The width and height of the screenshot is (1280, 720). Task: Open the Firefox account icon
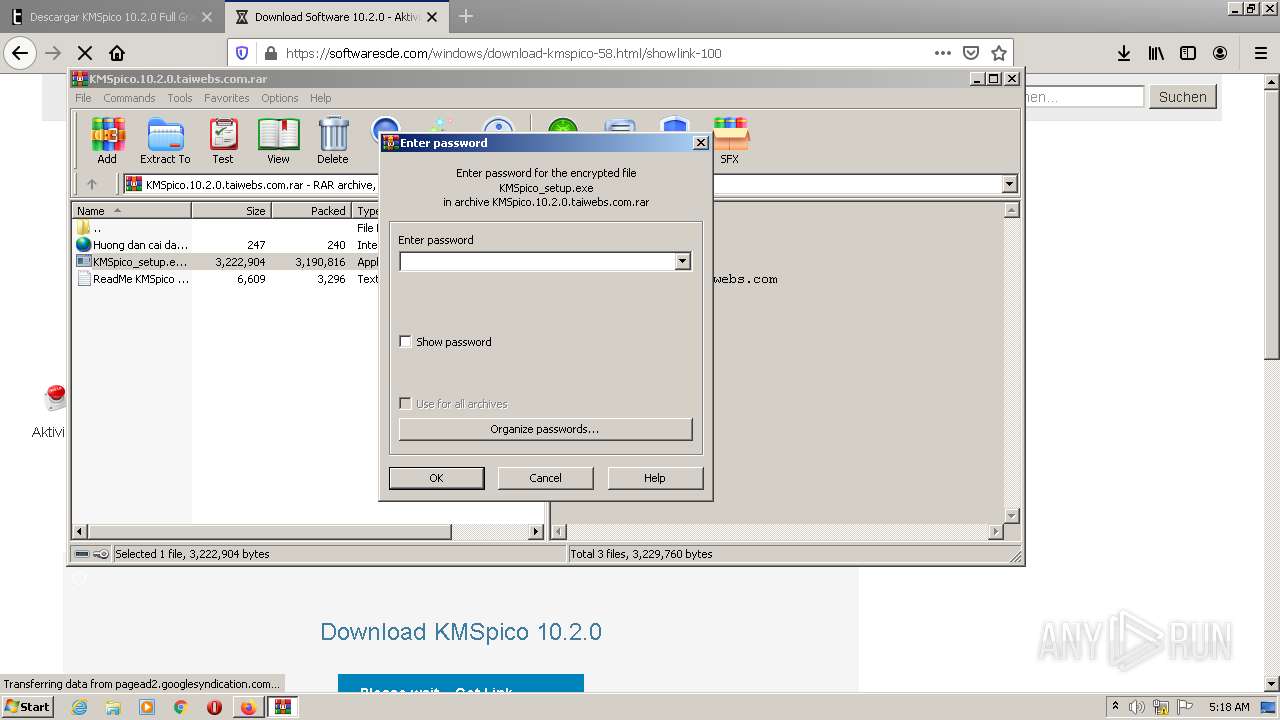(1220, 53)
